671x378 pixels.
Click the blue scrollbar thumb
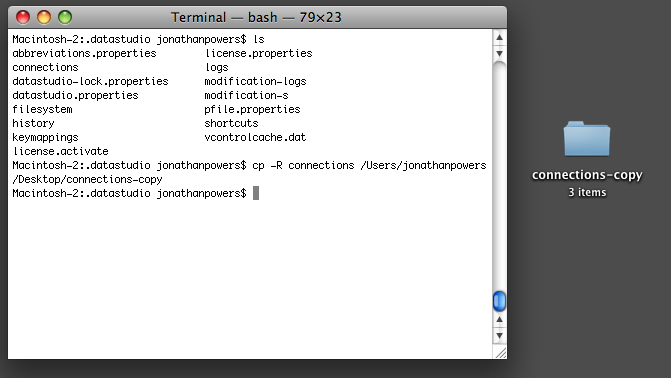click(499, 301)
